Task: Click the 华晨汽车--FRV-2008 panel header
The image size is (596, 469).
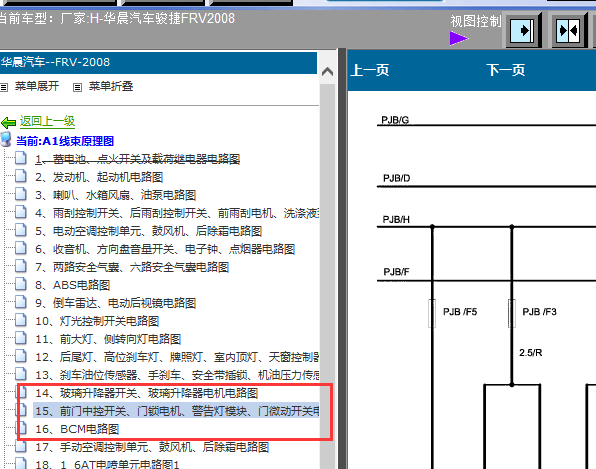Action: [158, 63]
